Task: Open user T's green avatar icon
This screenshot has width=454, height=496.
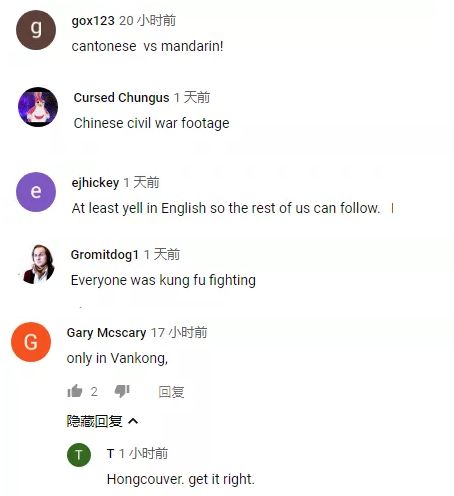Action: pyautogui.click(x=79, y=455)
